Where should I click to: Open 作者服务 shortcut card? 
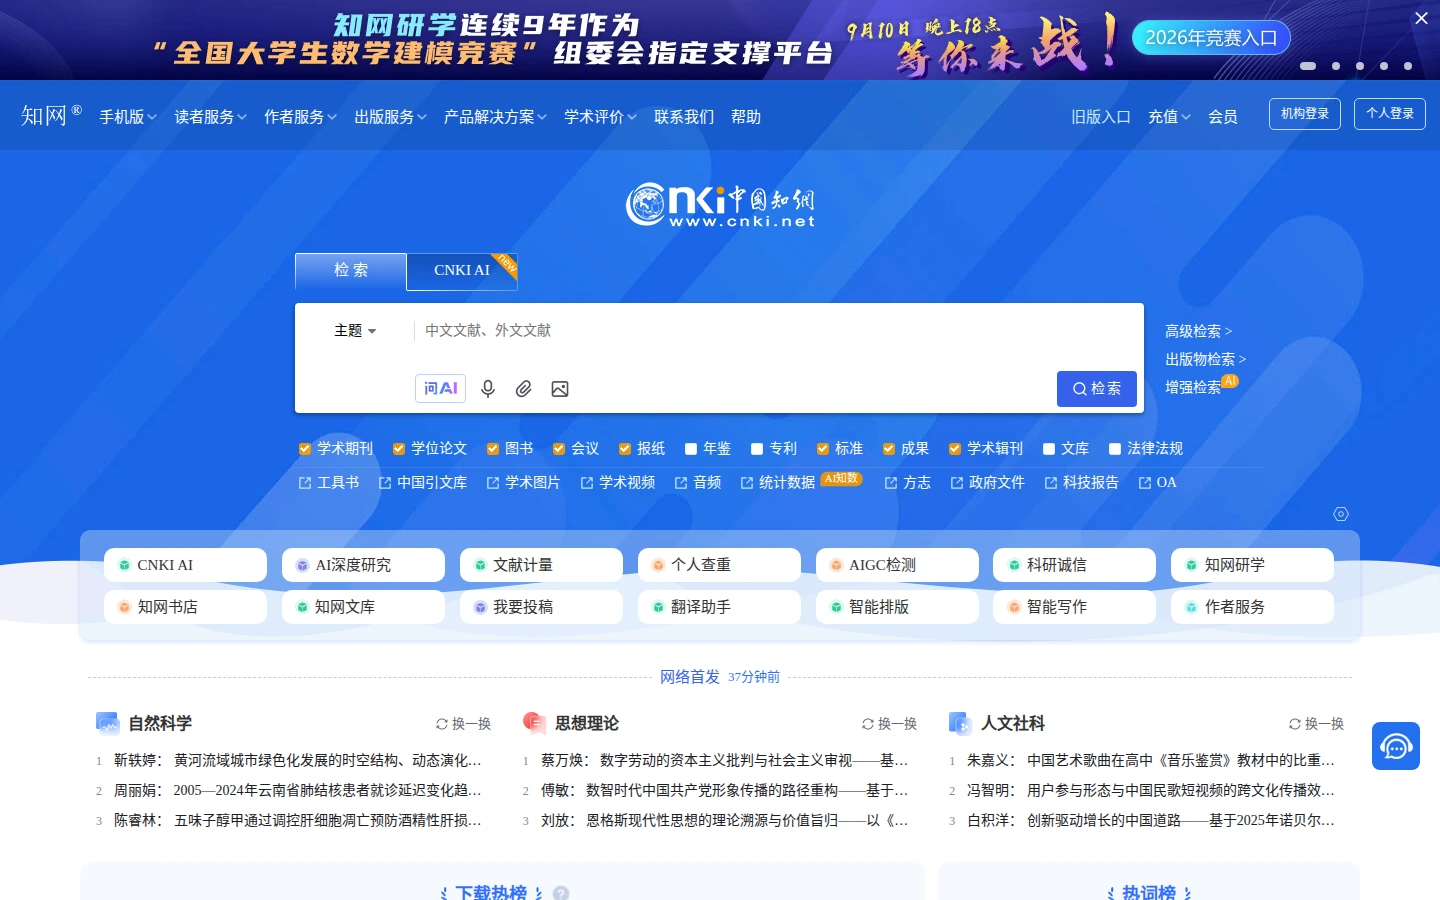pyautogui.click(x=1252, y=607)
